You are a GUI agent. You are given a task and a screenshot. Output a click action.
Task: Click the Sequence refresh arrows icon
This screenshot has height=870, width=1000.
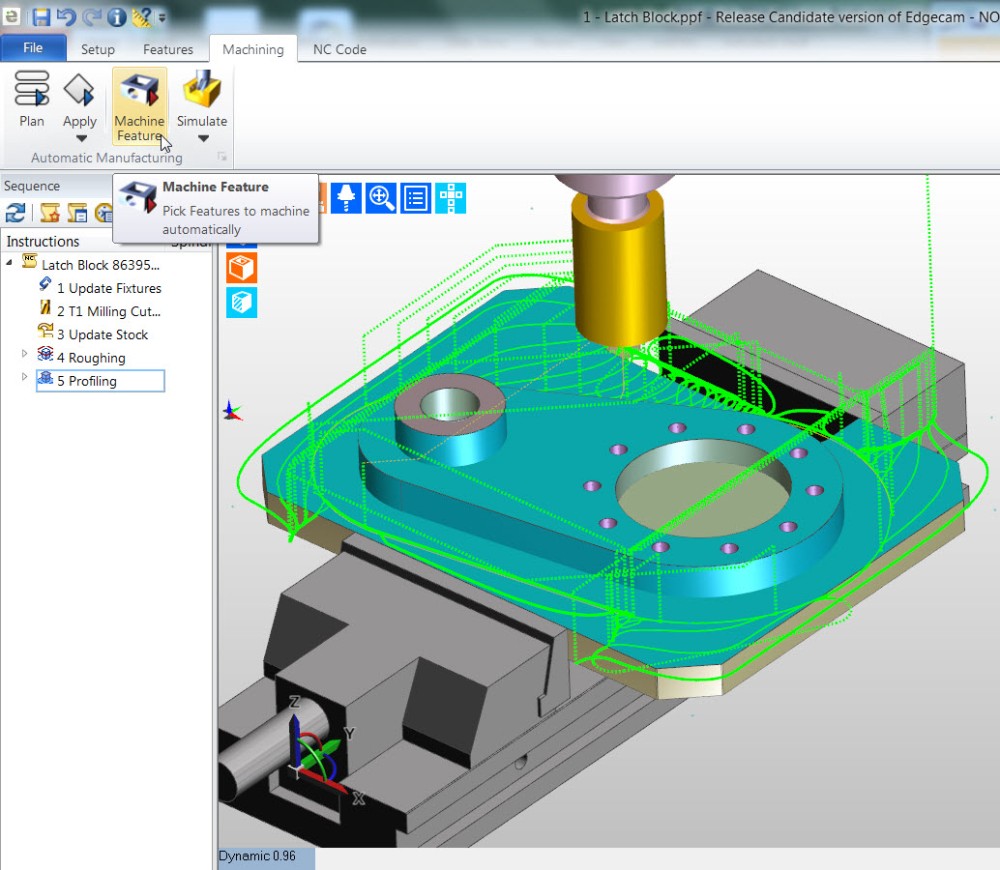[x=15, y=213]
